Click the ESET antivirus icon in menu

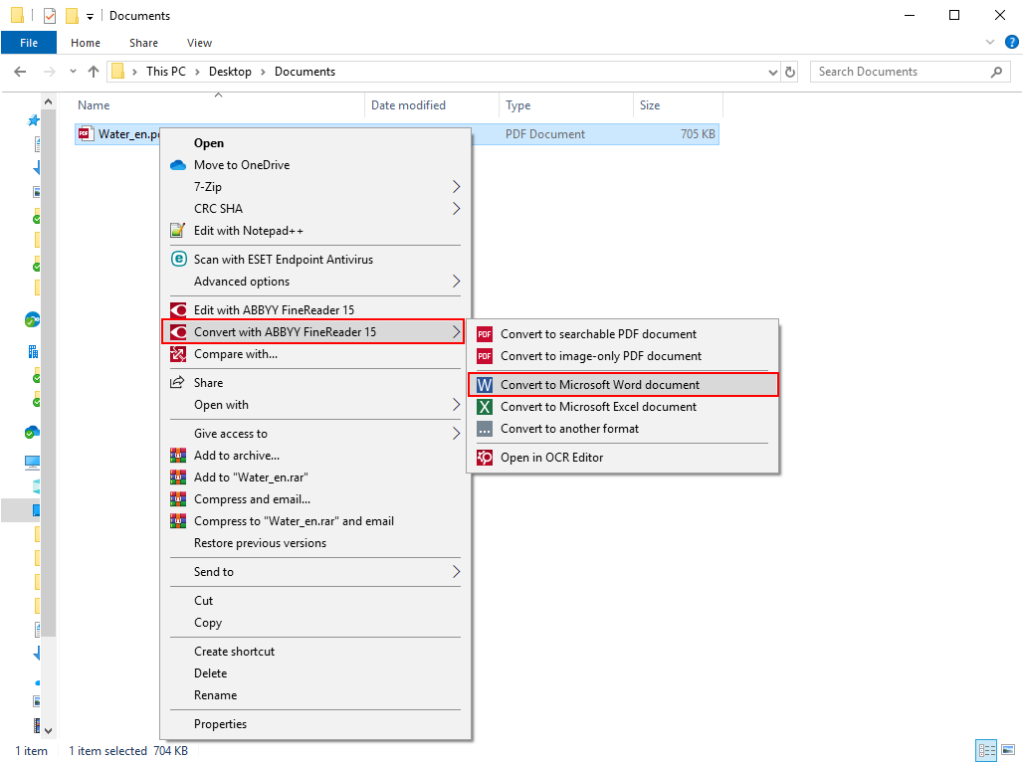point(178,259)
